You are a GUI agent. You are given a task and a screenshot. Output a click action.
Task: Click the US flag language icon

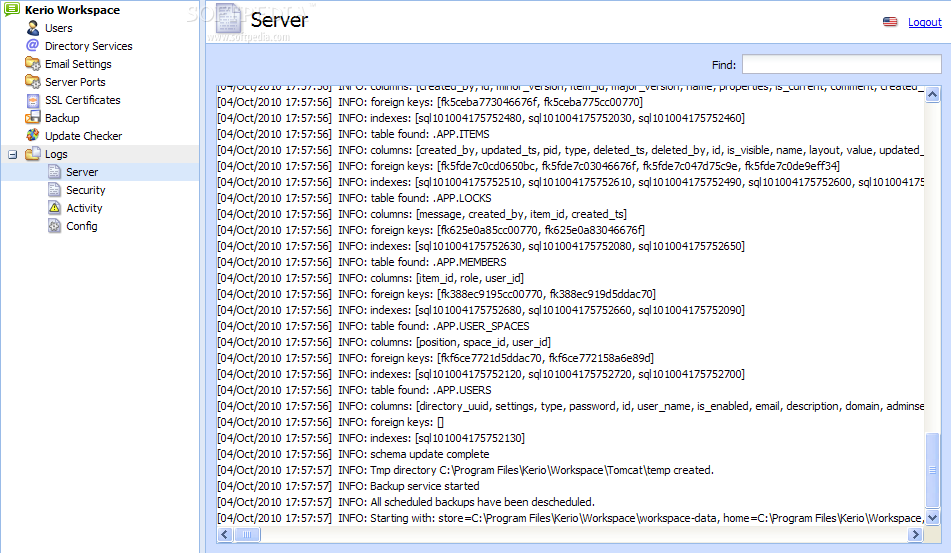890,22
